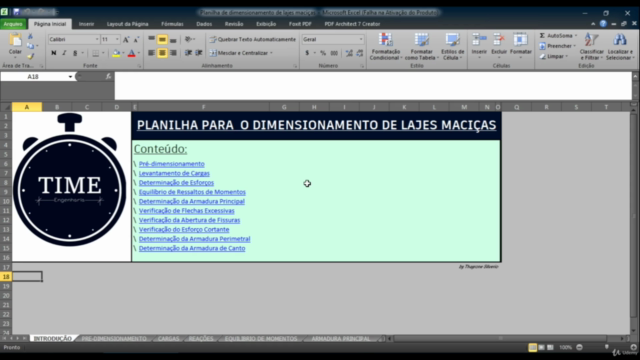Toggle middle vertical alignment
The width and height of the screenshot is (640, 360).
point(162,39)
